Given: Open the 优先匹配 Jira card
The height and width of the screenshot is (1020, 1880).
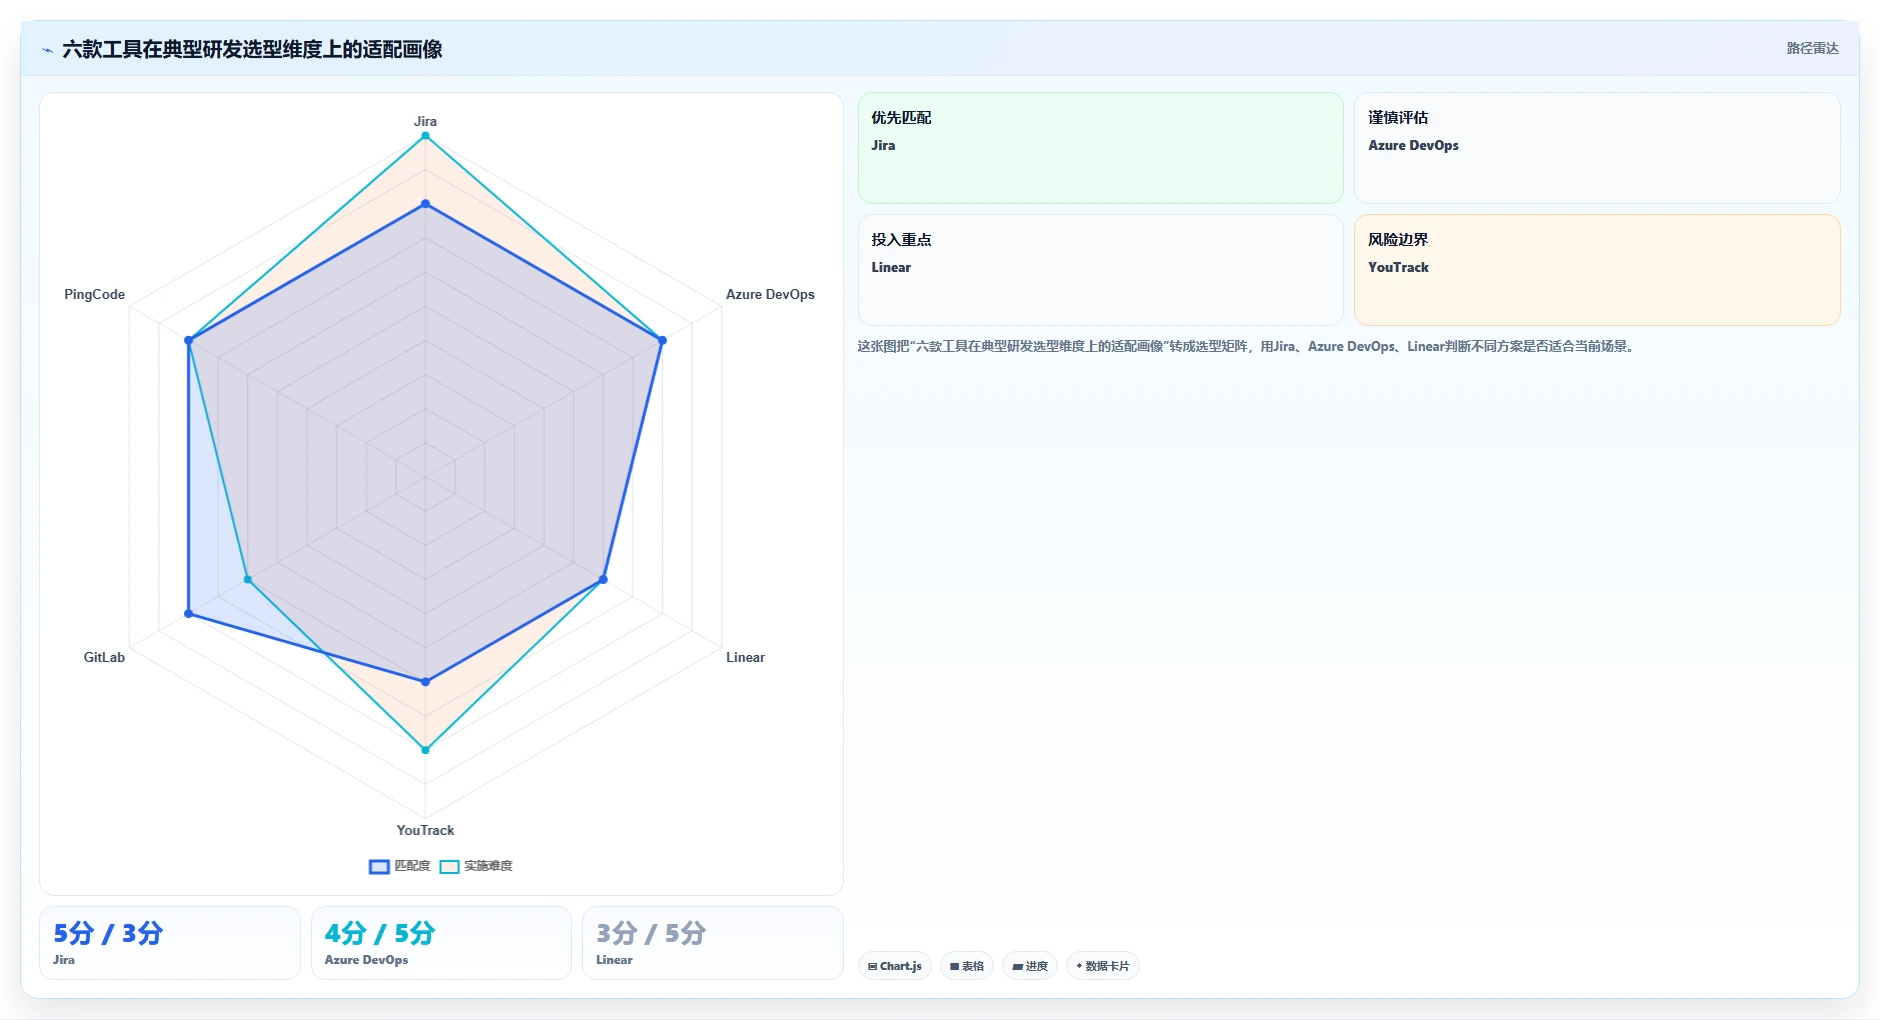Looking at the screenshot, I should point(1100,148).
